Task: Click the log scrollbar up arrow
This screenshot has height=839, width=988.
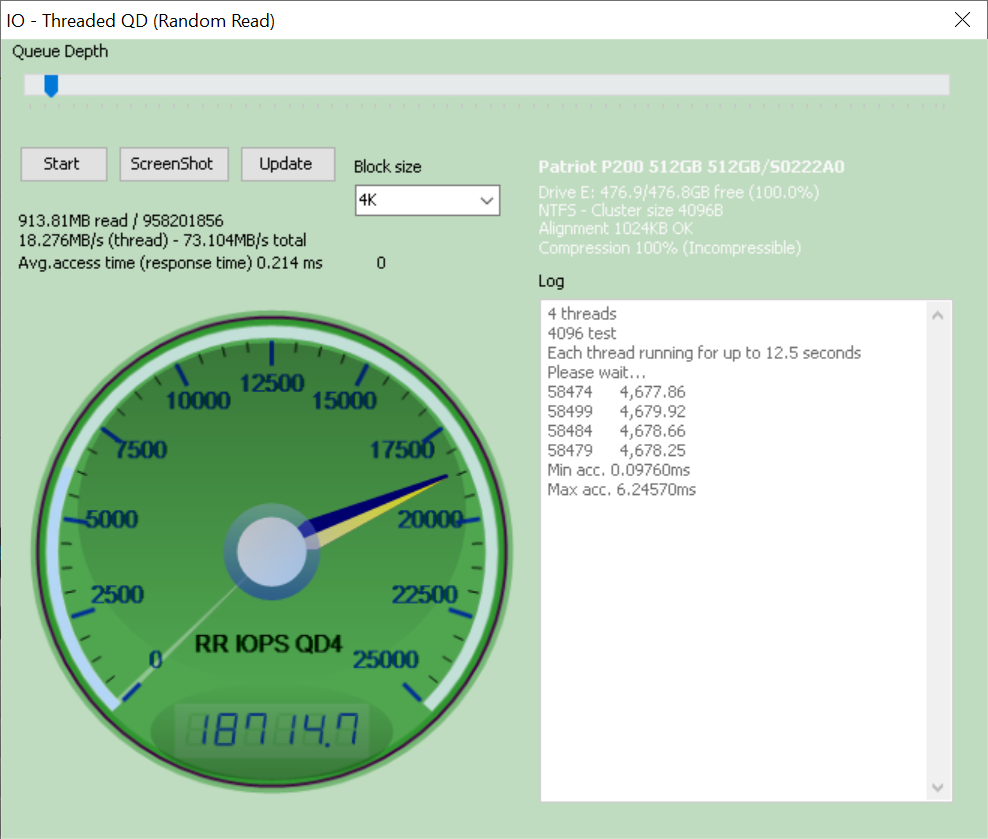Action: (x=938, y=316)
